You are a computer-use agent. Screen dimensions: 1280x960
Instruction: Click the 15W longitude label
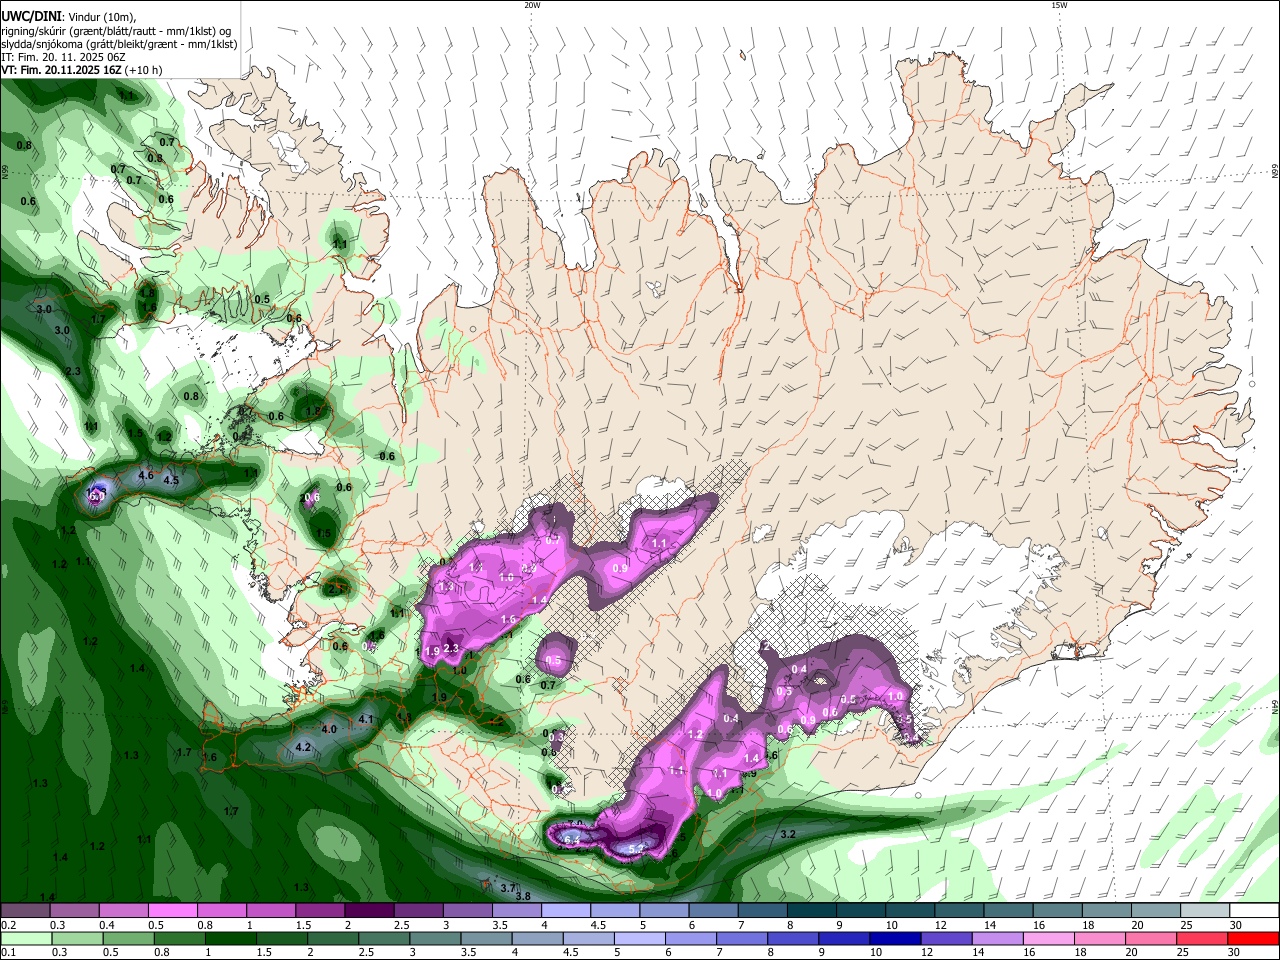point(1059,5)
